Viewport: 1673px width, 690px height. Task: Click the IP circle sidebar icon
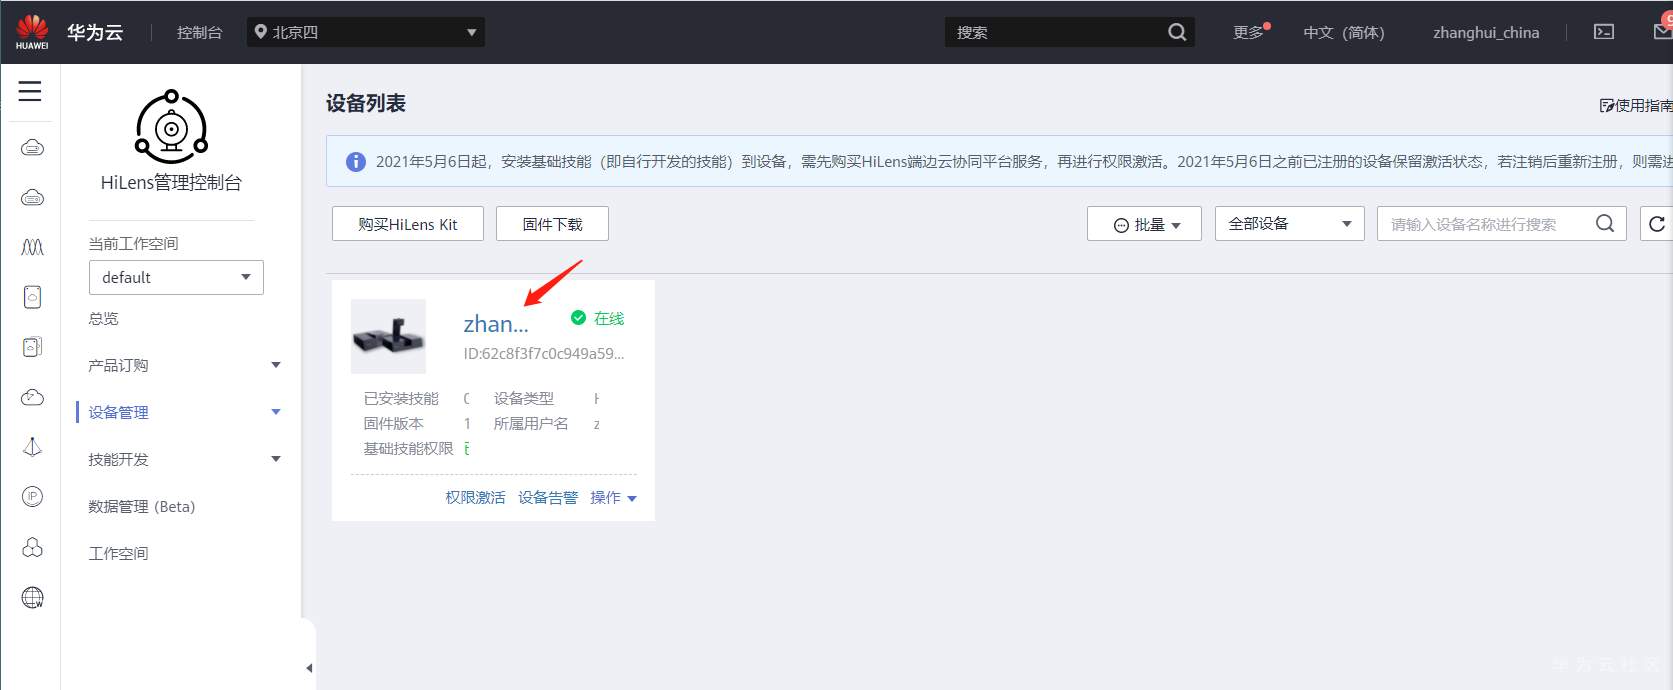tap(32, 497)
